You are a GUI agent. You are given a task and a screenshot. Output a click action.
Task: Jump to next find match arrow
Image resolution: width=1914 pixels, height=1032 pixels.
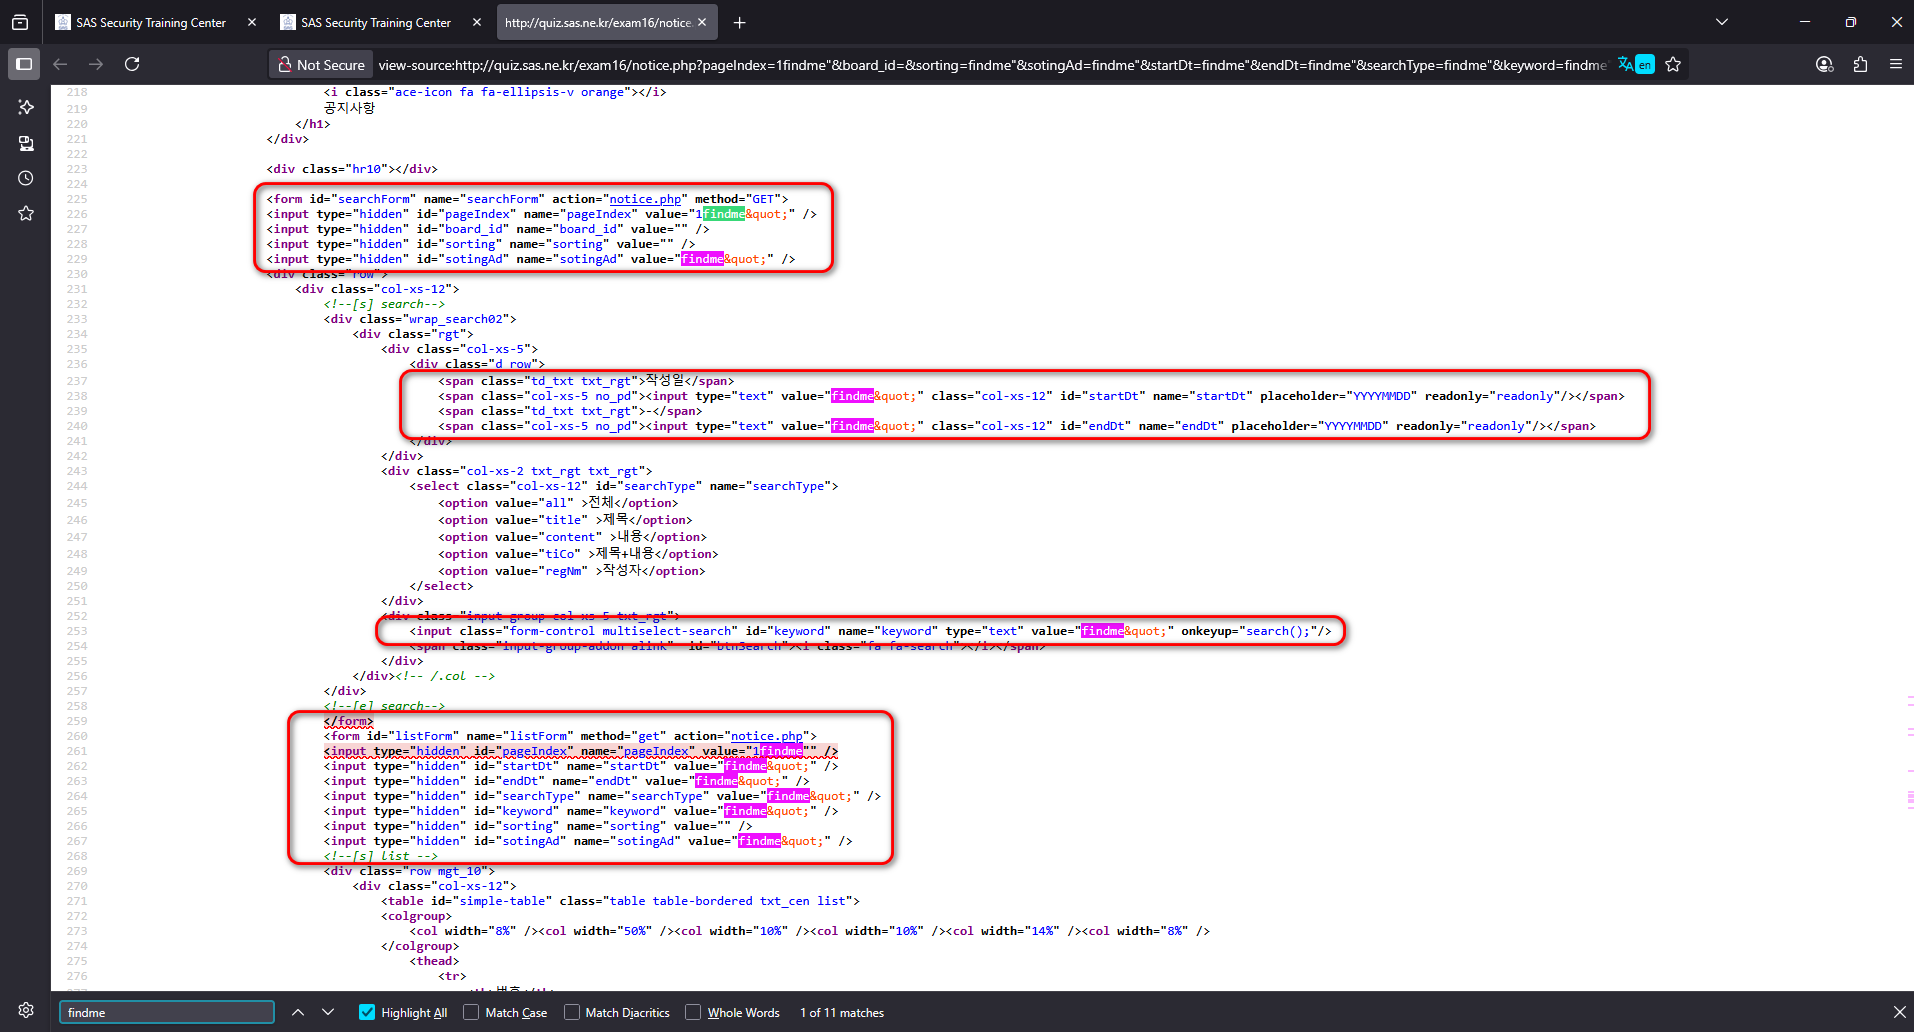pyautogui.click(x=328, y=1012)
